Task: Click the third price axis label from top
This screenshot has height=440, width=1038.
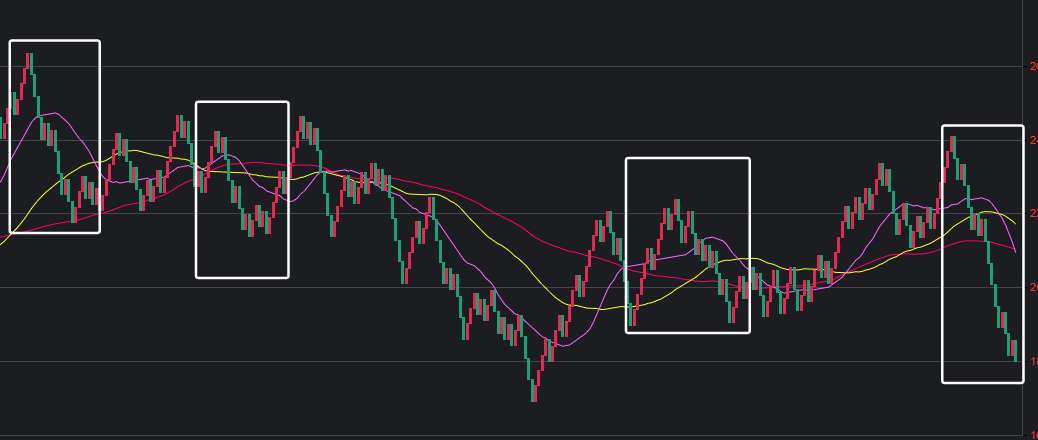Action: point(1033,213)
